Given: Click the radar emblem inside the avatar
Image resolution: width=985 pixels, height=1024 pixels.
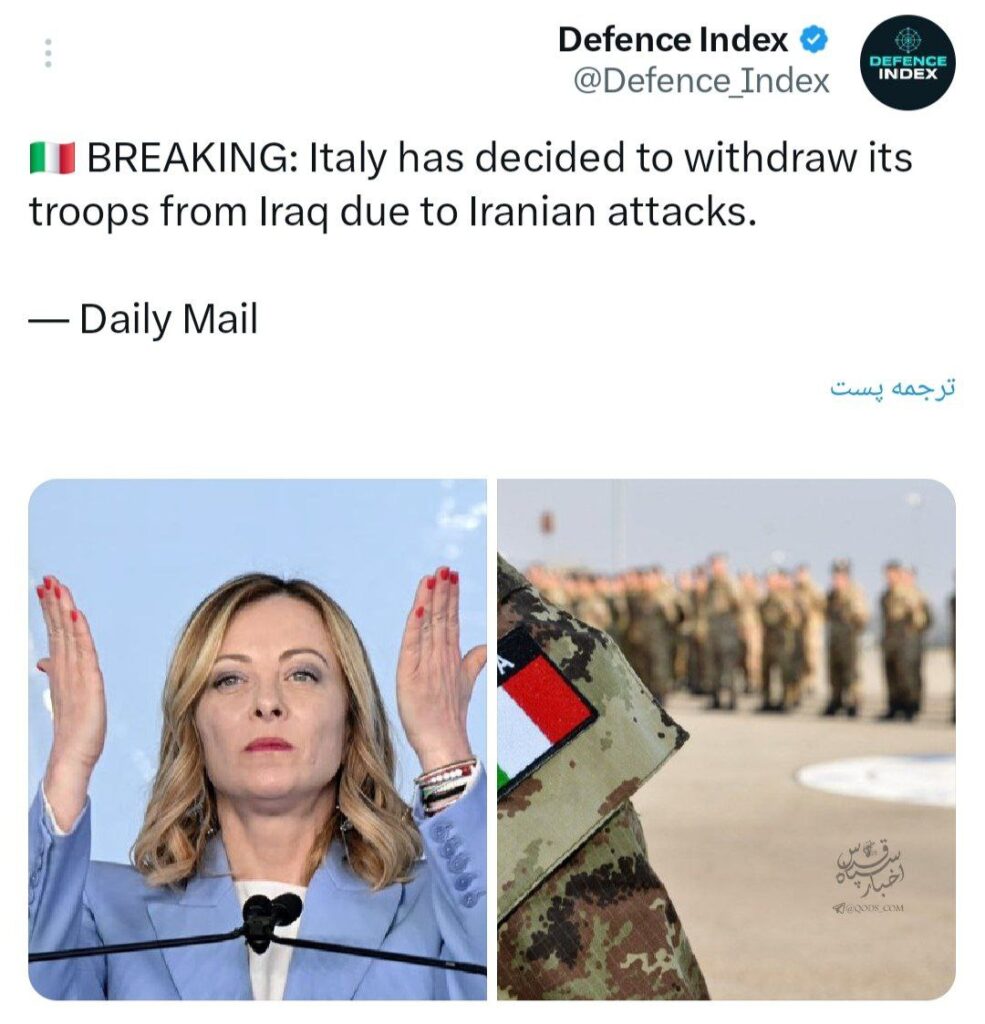Looking at the screenshot, I should point(907,40).
